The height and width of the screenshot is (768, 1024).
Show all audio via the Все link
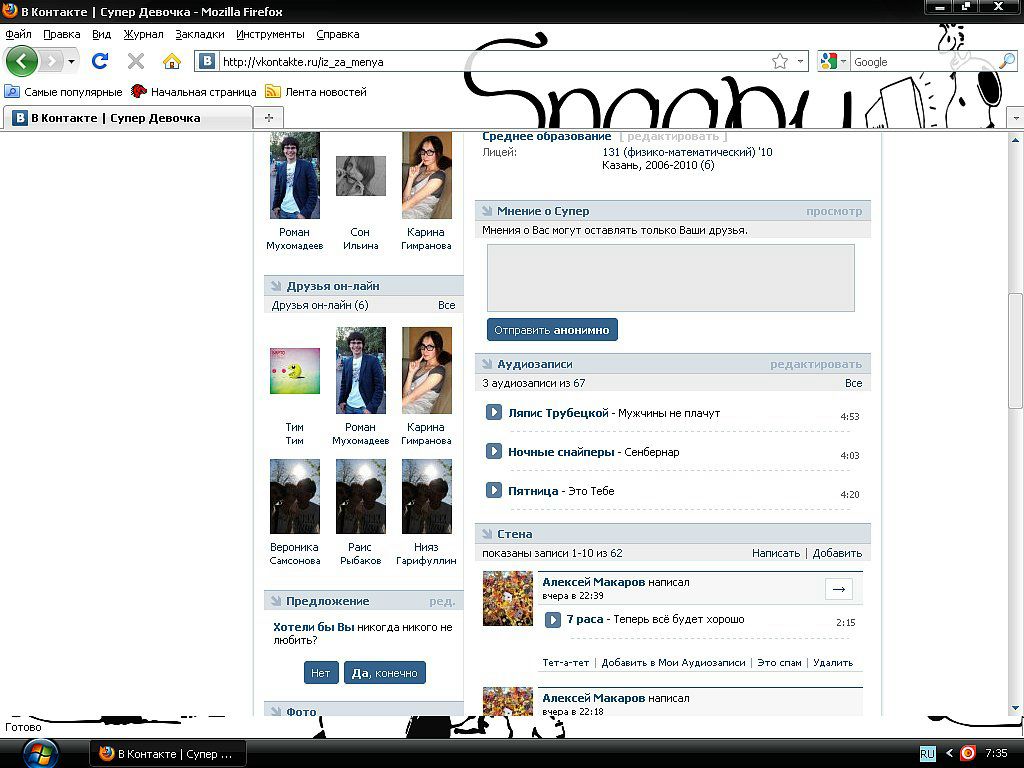(x=853, y=383)
